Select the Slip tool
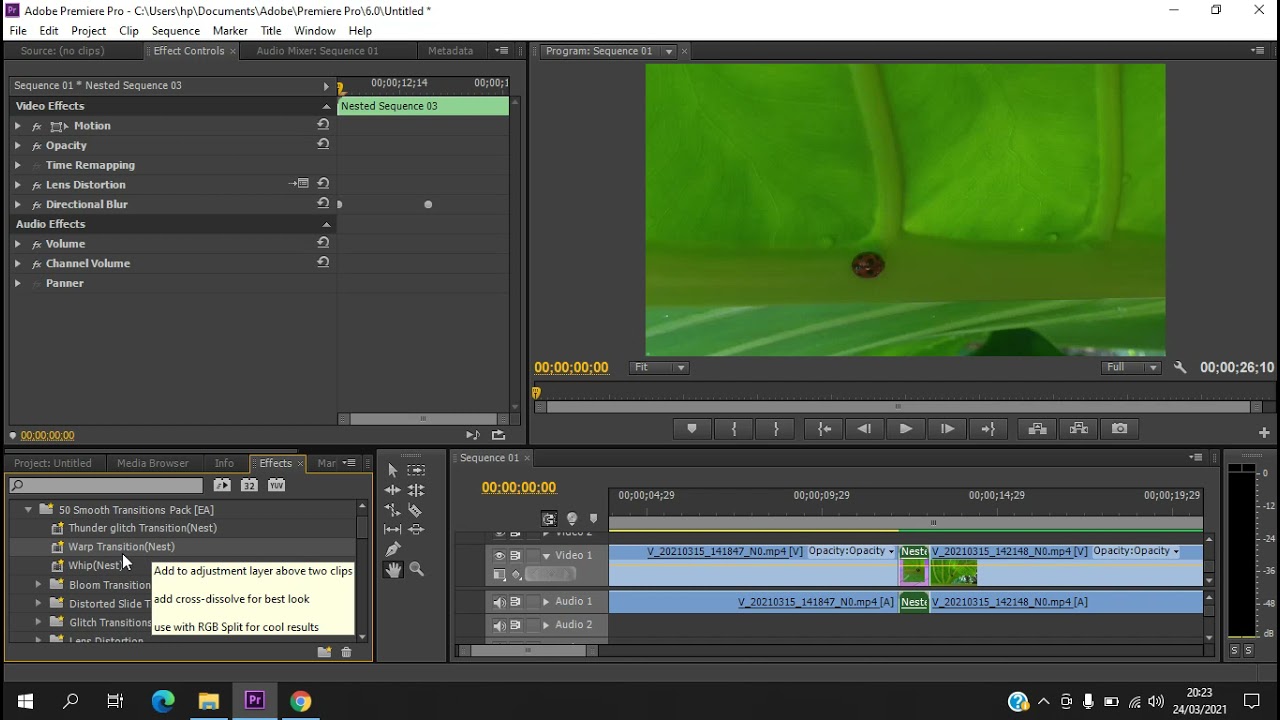Screen dimensions: 1280x720 (x=392, y=529)
